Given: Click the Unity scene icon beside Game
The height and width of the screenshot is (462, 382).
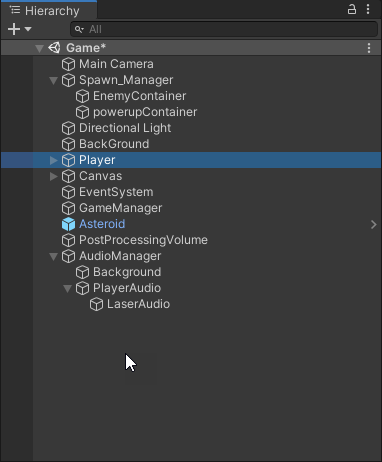Looking at the screenshot, I should coord(54,48).
